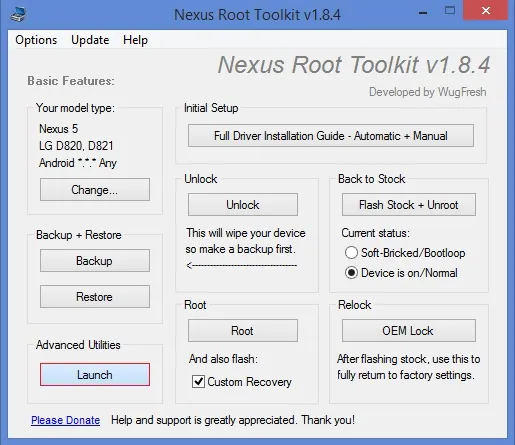Click the 'And also flash:' label
515x445 pixels.
coord(223,359)
